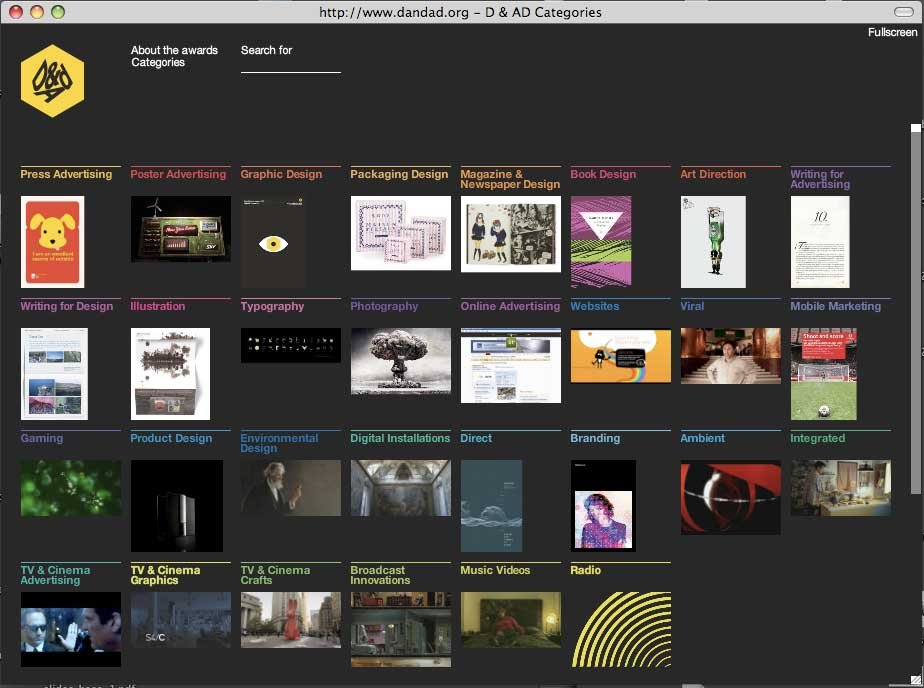The image size is (924, 688).
Task: Open the About the awards link
Action: (174, 50)
